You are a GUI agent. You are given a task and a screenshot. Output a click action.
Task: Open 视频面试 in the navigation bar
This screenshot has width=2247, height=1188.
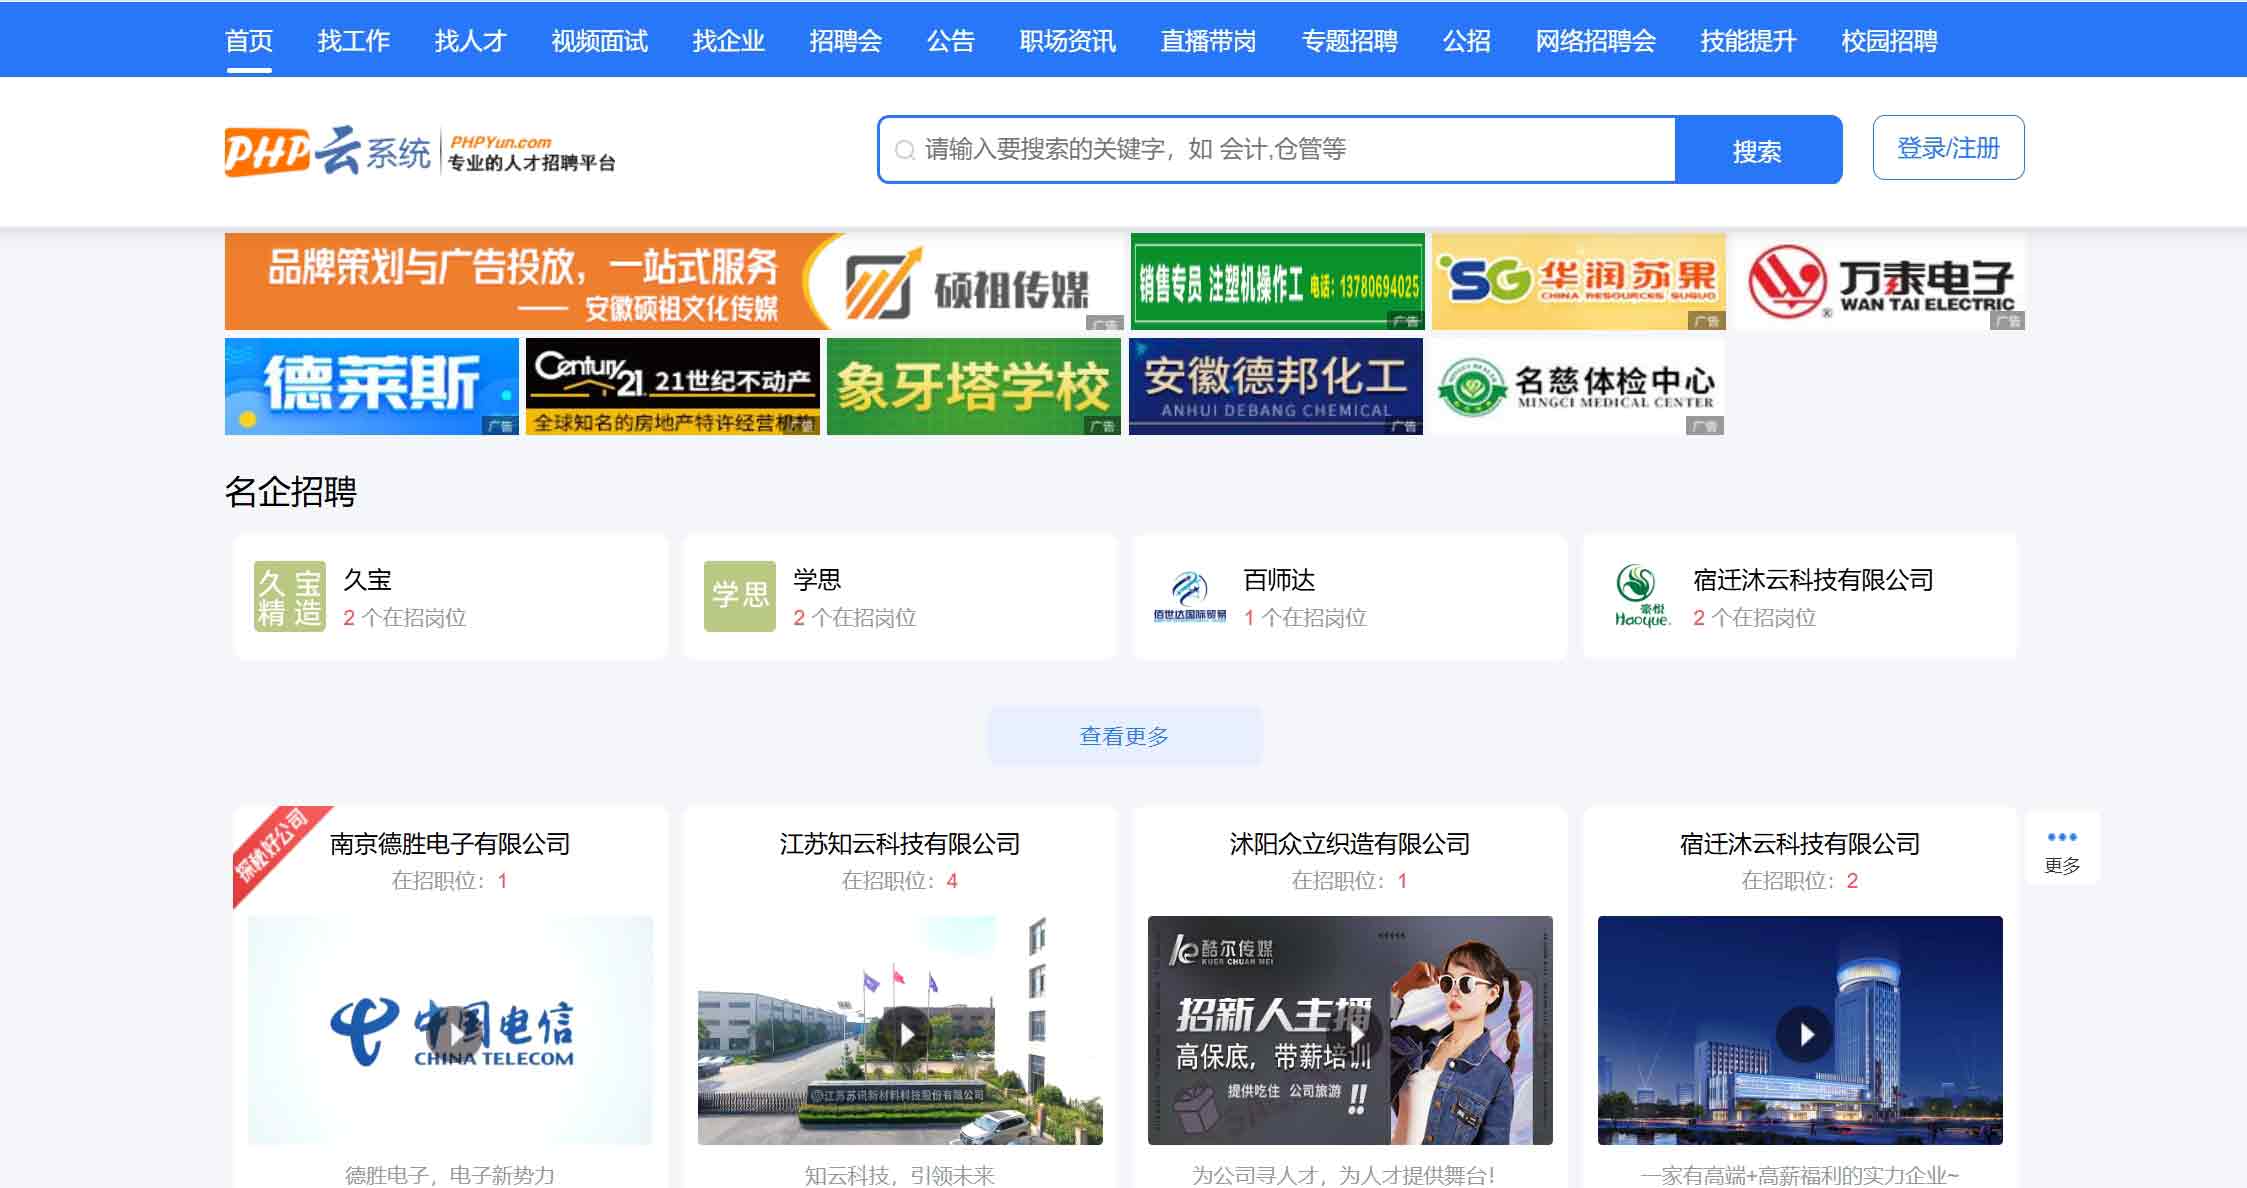click(600, 41)
